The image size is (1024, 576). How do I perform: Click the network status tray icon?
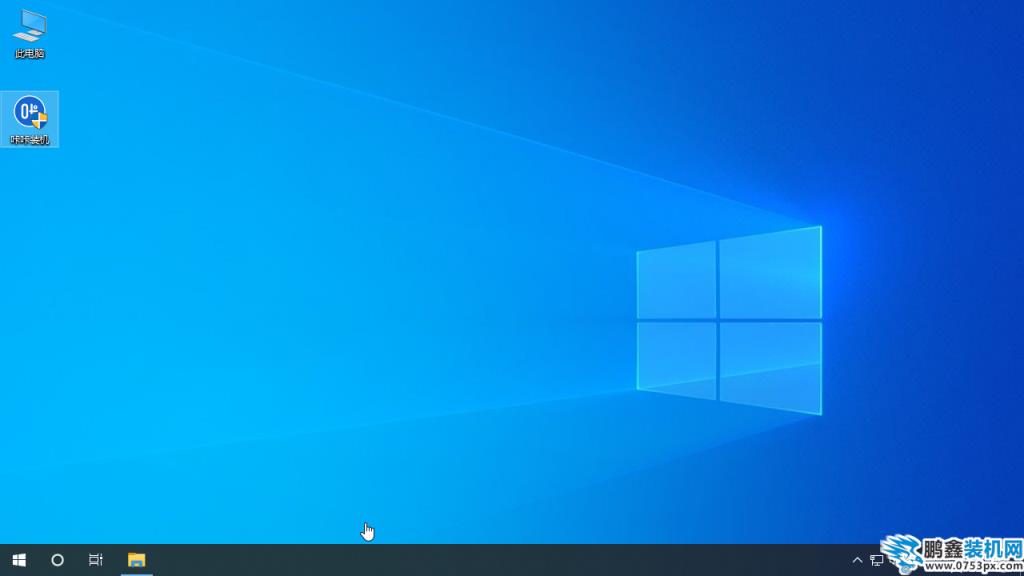(x=876, y=560)
